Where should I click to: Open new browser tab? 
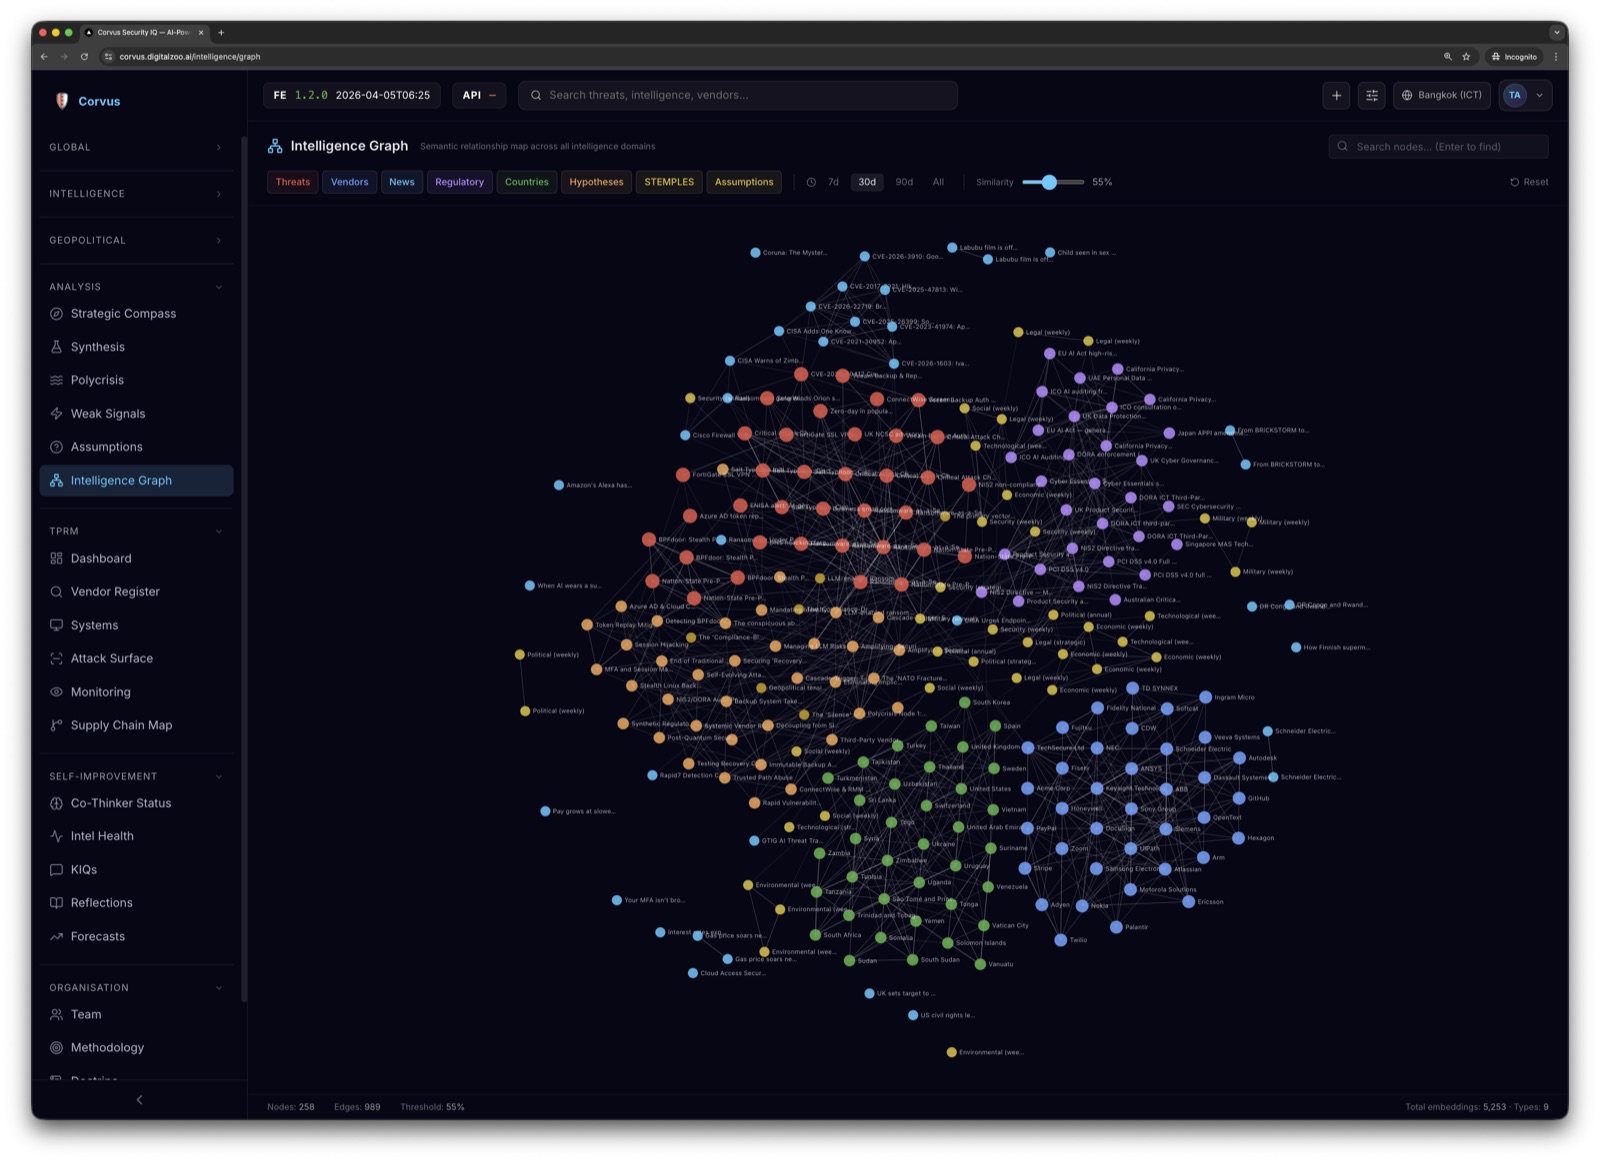pos(221,33)
